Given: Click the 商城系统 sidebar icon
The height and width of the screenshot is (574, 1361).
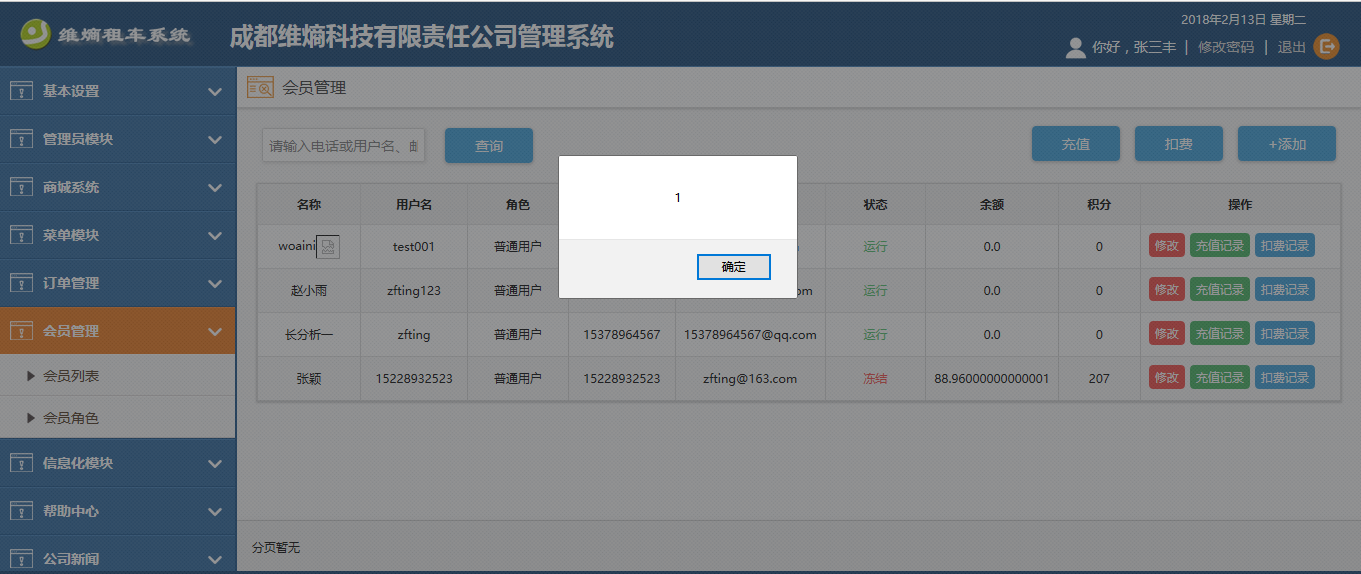Looking at the screenshot, I should tap(21, 187).
